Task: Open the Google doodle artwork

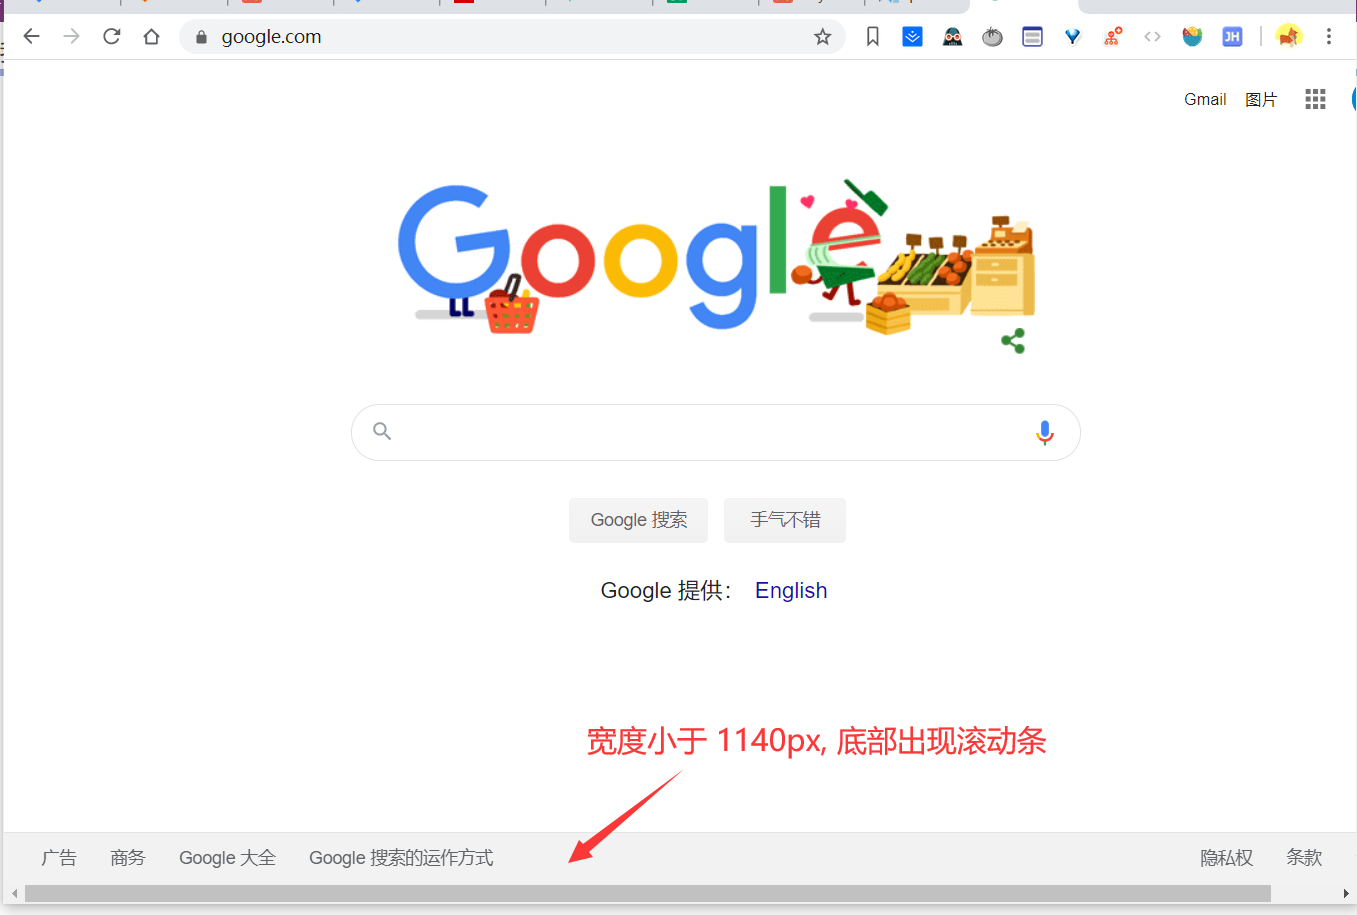Action: (x=716, y=258)
